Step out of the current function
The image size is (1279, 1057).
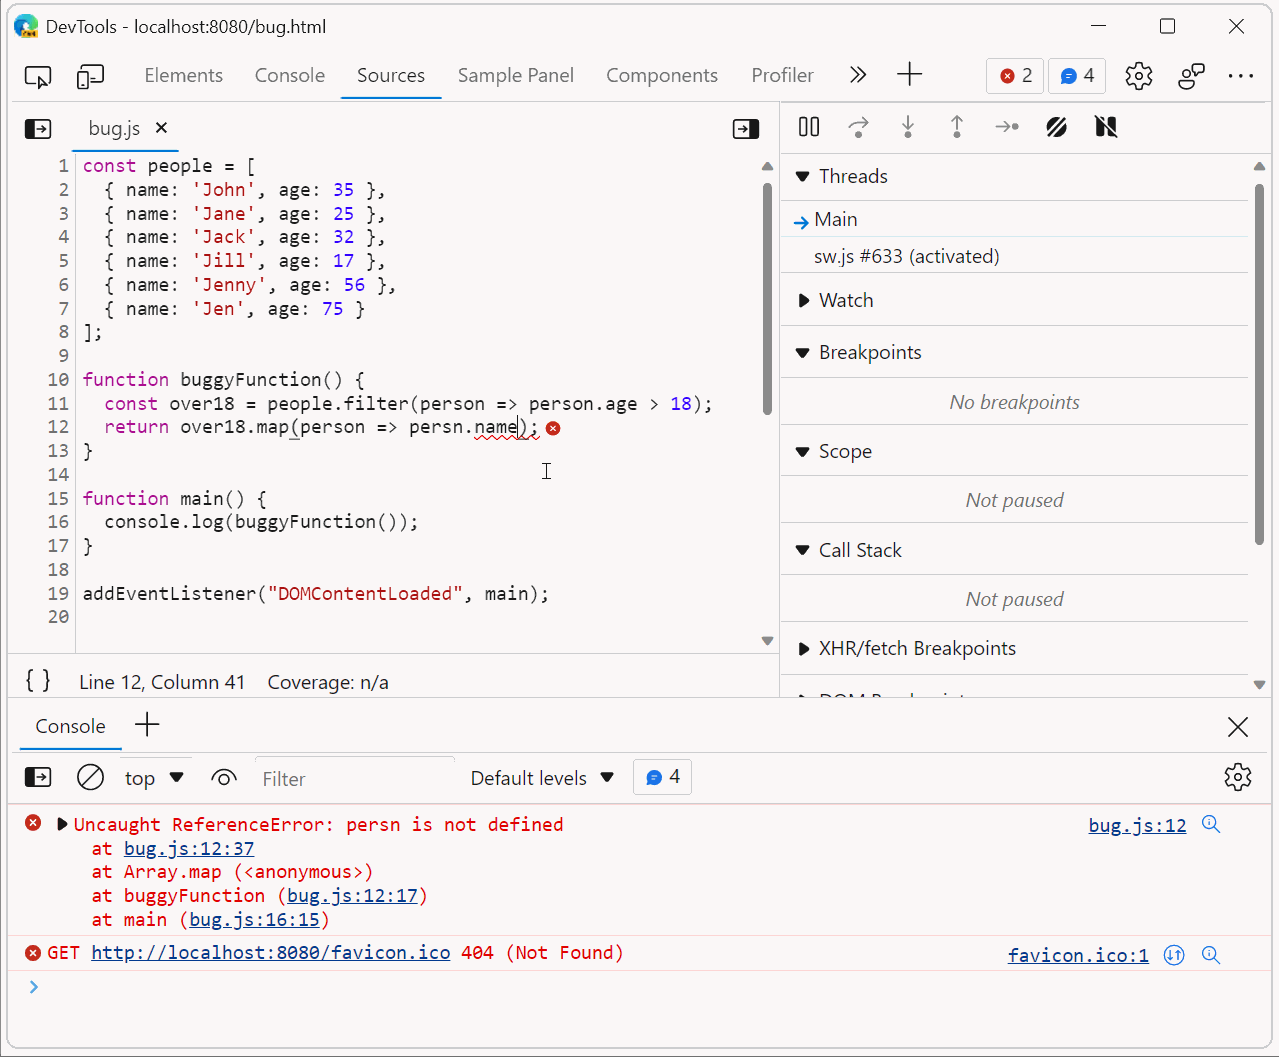[956, 127]
